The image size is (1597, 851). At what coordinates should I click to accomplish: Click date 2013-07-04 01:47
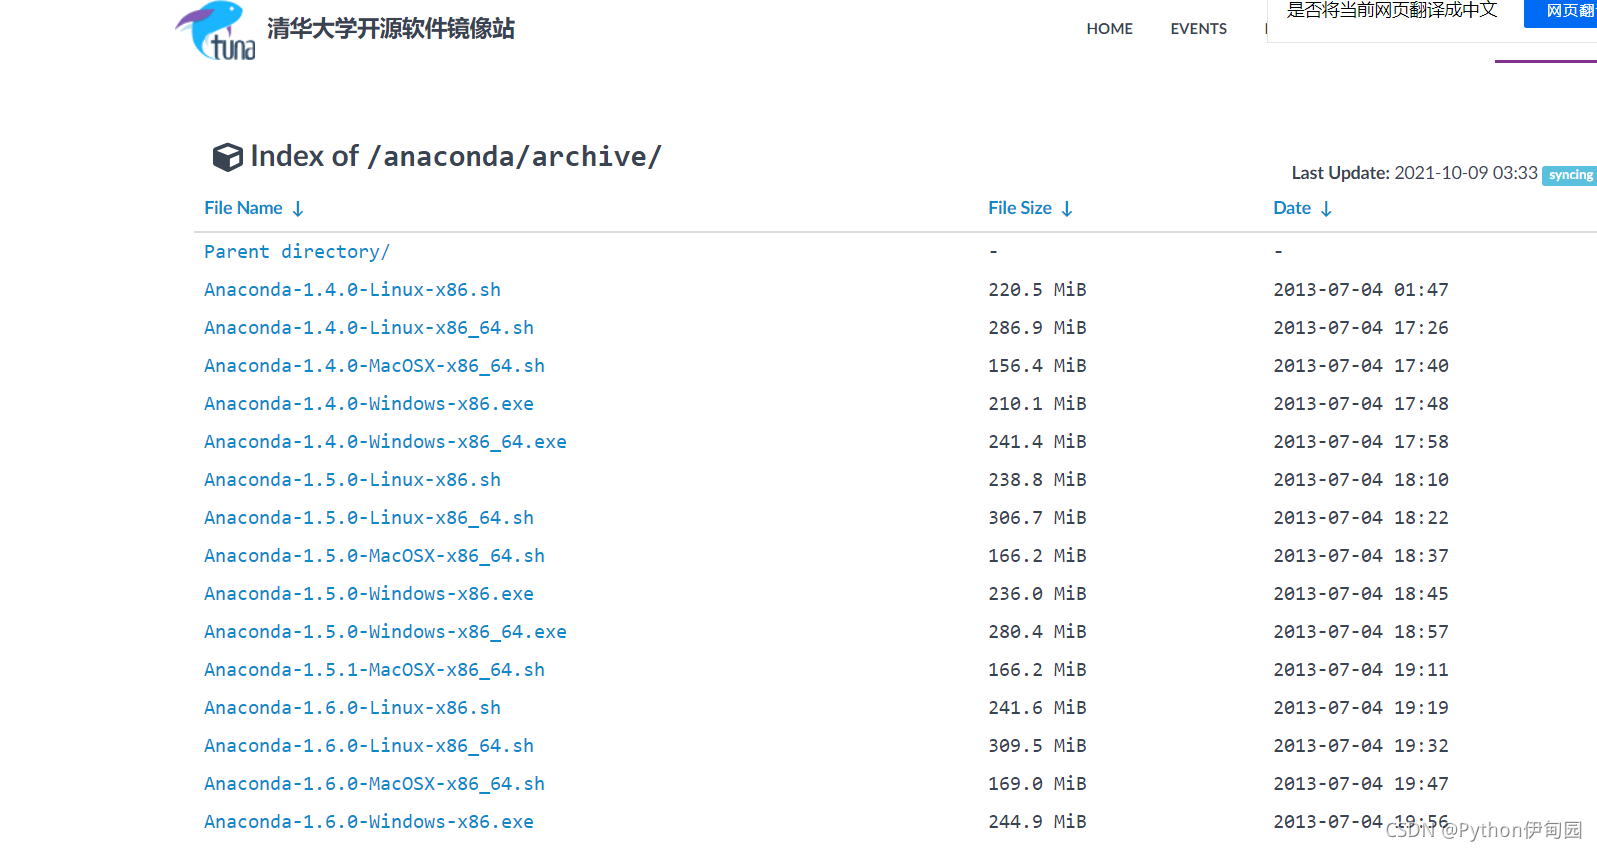[1361, 290]
